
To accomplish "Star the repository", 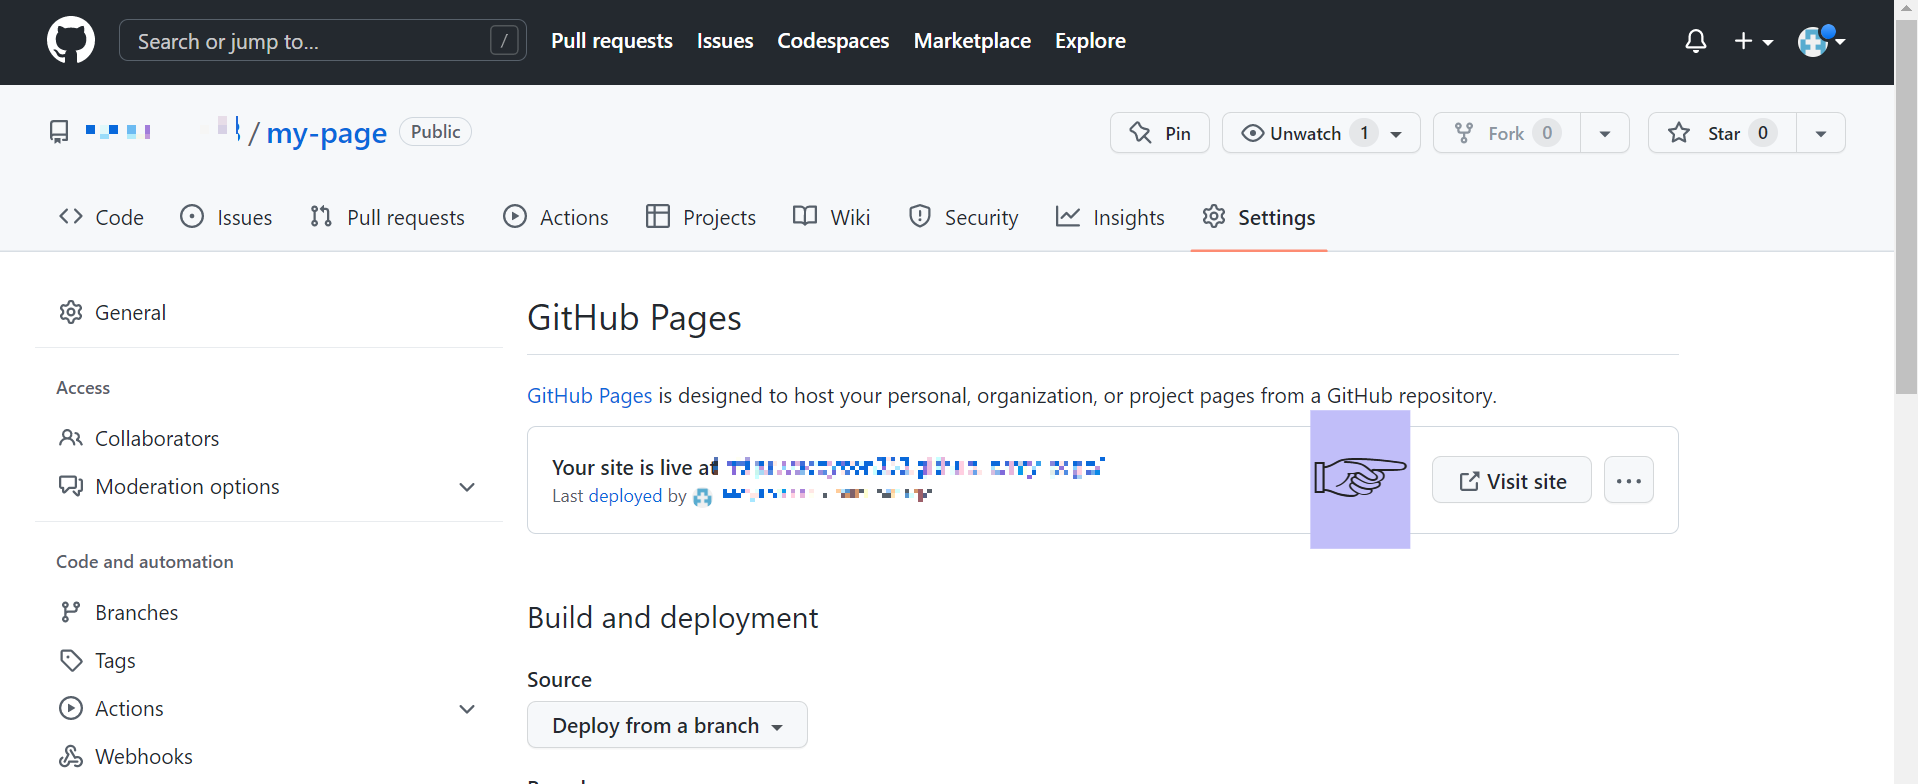I will pyautogui.click(x=1722, y=133).
